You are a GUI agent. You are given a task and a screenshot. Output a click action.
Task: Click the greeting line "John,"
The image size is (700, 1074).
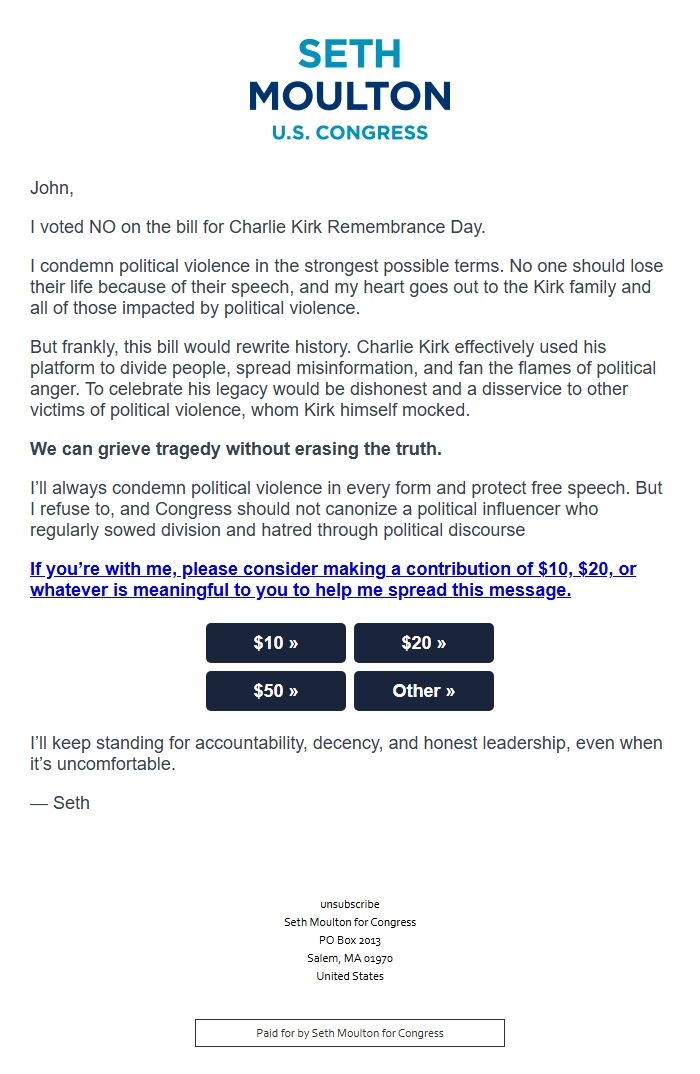coord(52,188)
